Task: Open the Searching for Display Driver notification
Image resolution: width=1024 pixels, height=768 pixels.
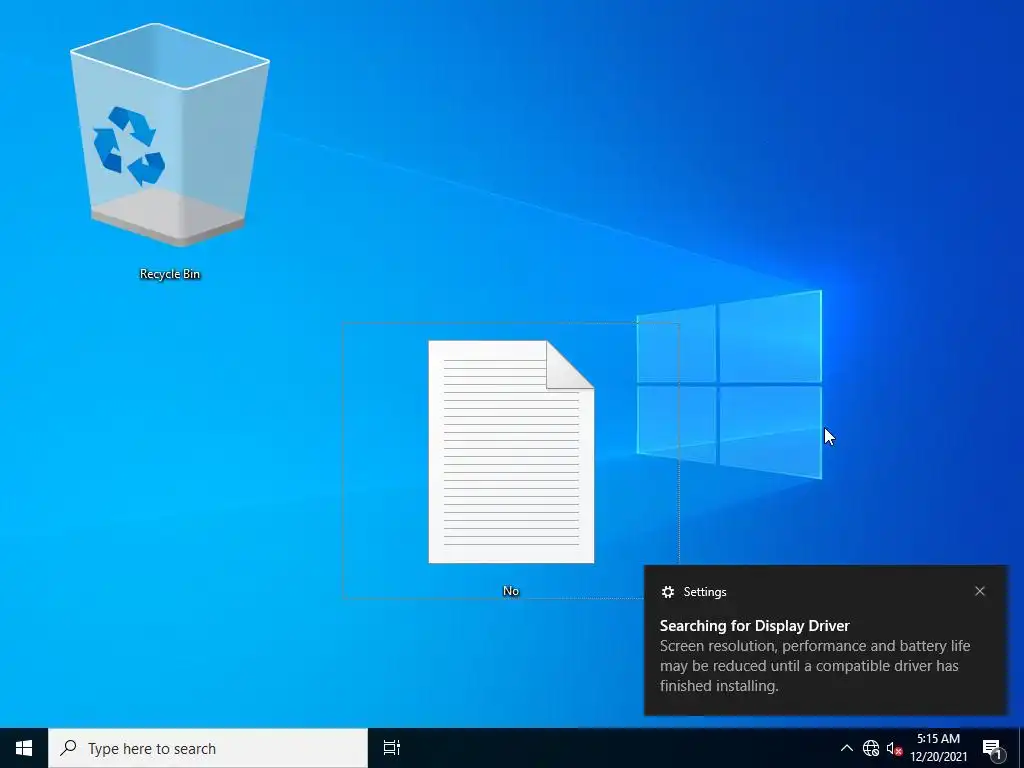Action: [x=826, y=640]
